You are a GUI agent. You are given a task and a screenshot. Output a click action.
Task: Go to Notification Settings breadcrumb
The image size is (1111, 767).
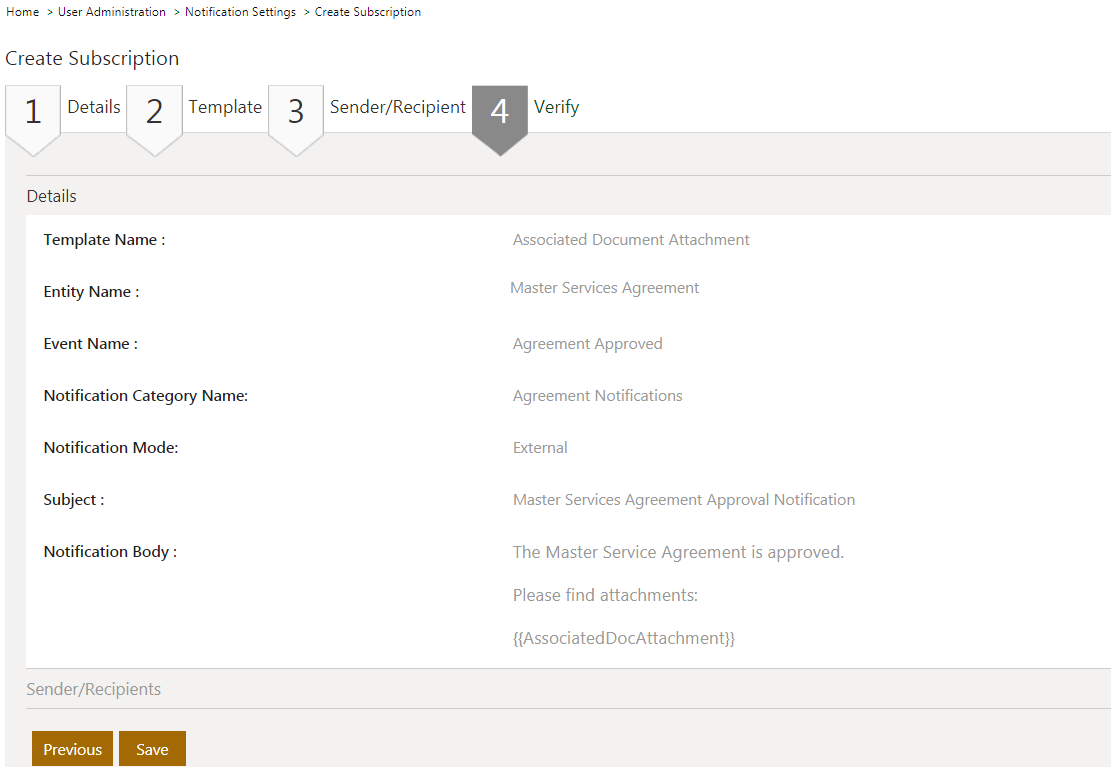point(240,12)
